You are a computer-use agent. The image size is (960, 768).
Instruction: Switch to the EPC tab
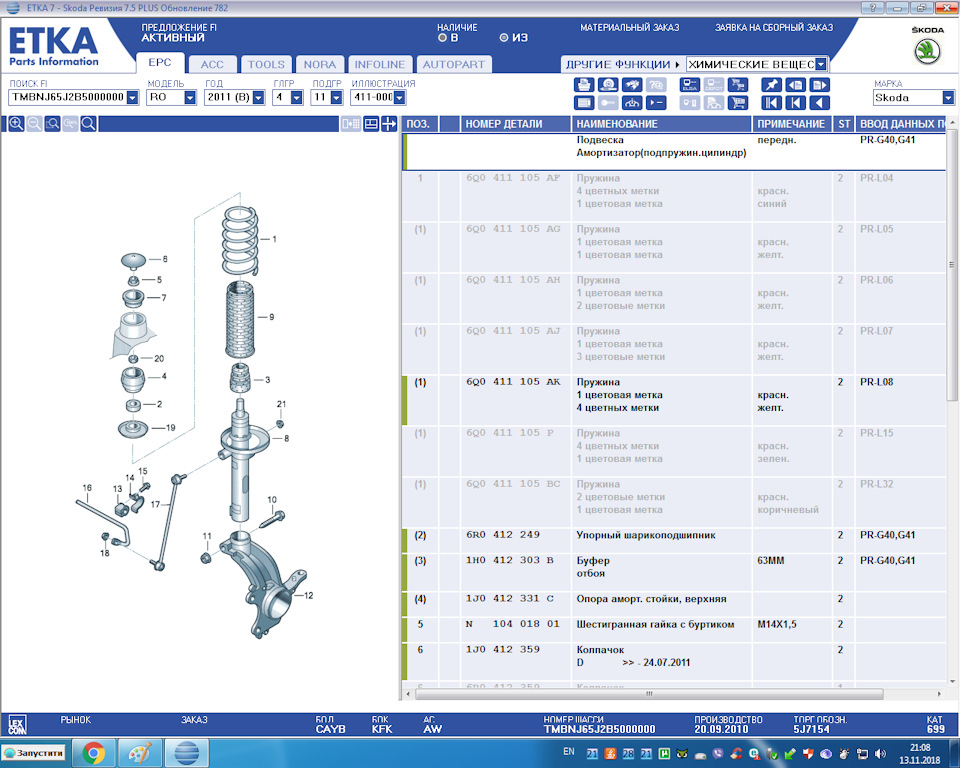click(160, 62)
